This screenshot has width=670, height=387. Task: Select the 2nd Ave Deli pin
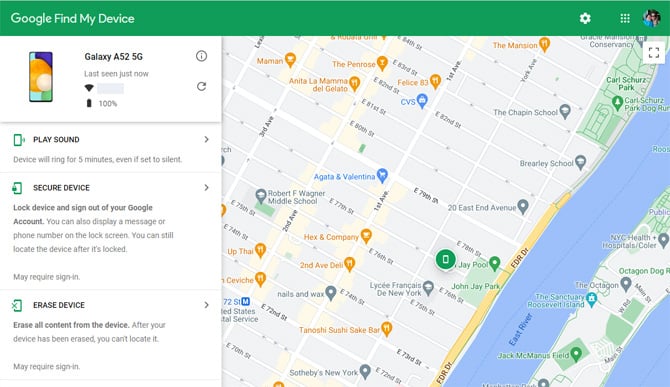[x=350, y=264]
